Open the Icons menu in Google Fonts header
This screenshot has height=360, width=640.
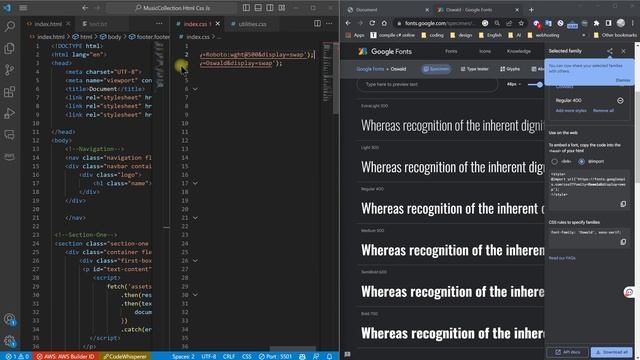pyautogui.click(x=485, y=51)
